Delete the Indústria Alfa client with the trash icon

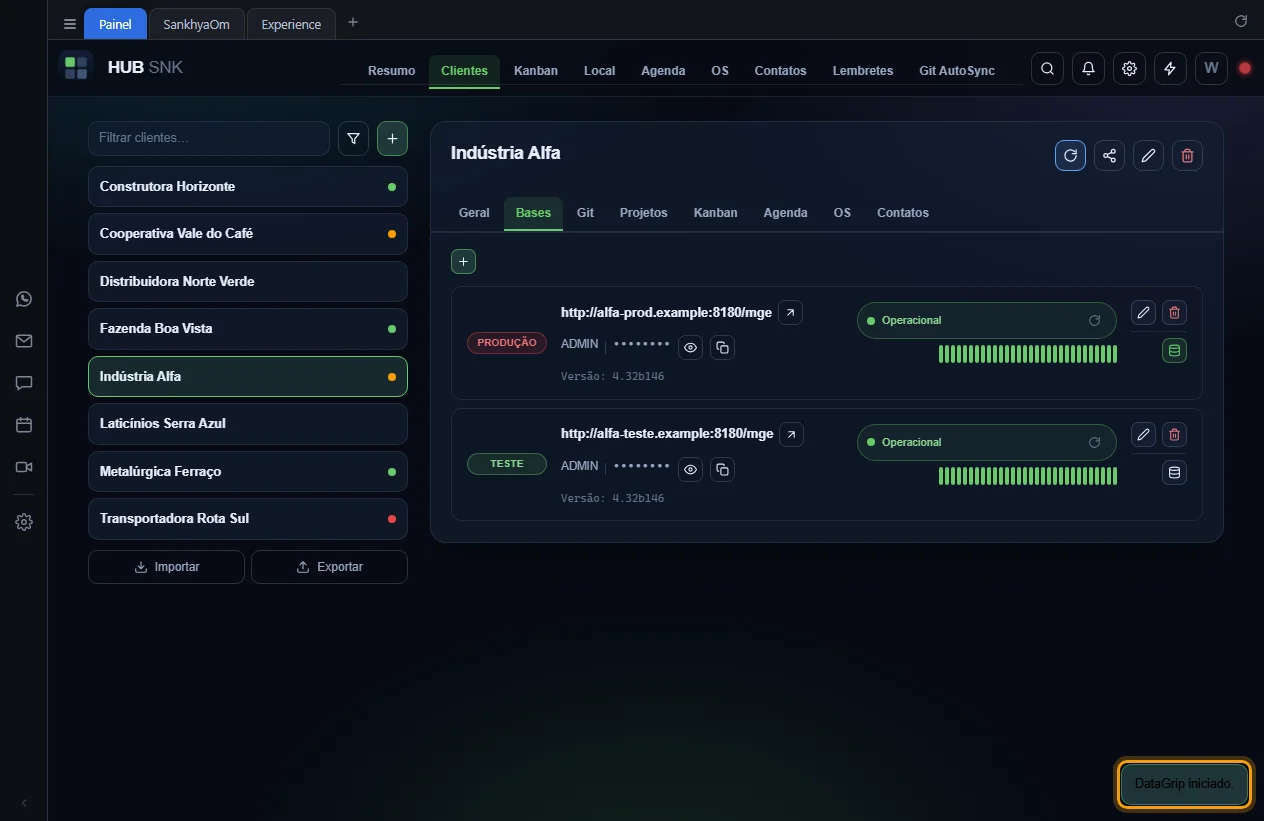point(1187,155)
